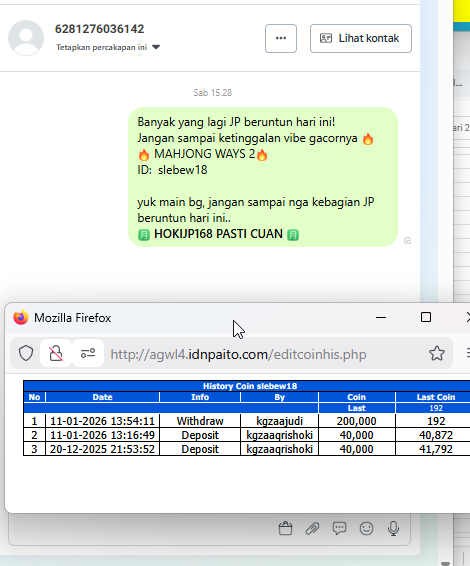Image resolution: width=470 pixels, height=566 pixels.
Task: Click the 200,000 coin value
Action: coord(357,421)
